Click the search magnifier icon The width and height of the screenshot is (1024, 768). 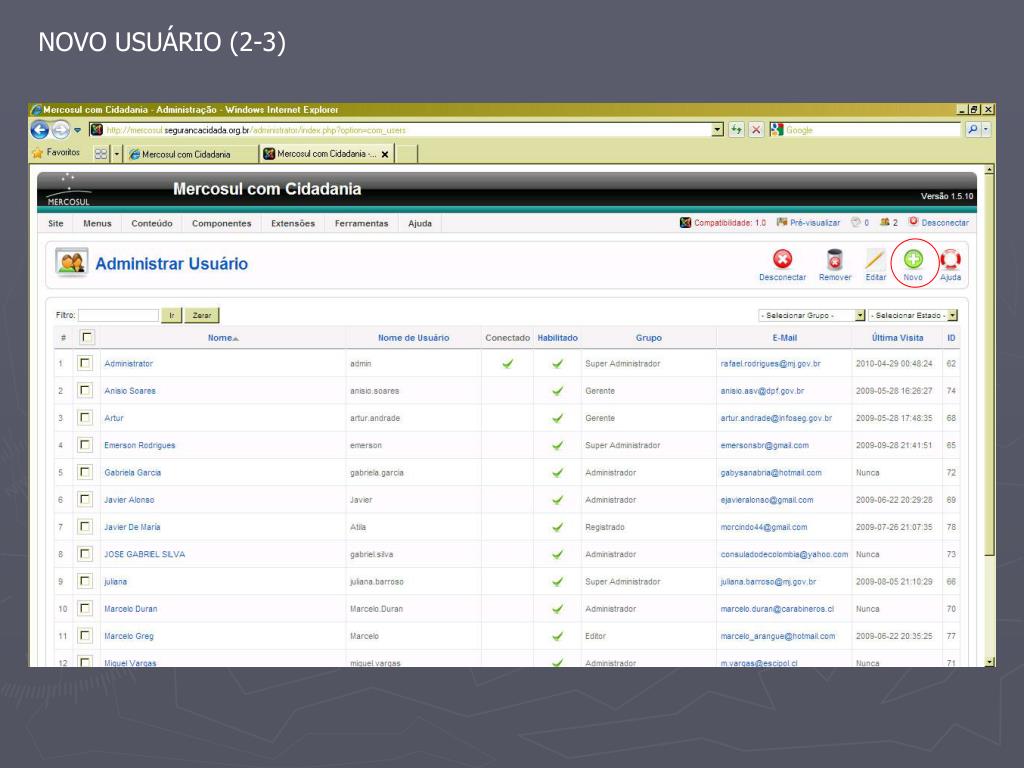(x=972, y=129)
